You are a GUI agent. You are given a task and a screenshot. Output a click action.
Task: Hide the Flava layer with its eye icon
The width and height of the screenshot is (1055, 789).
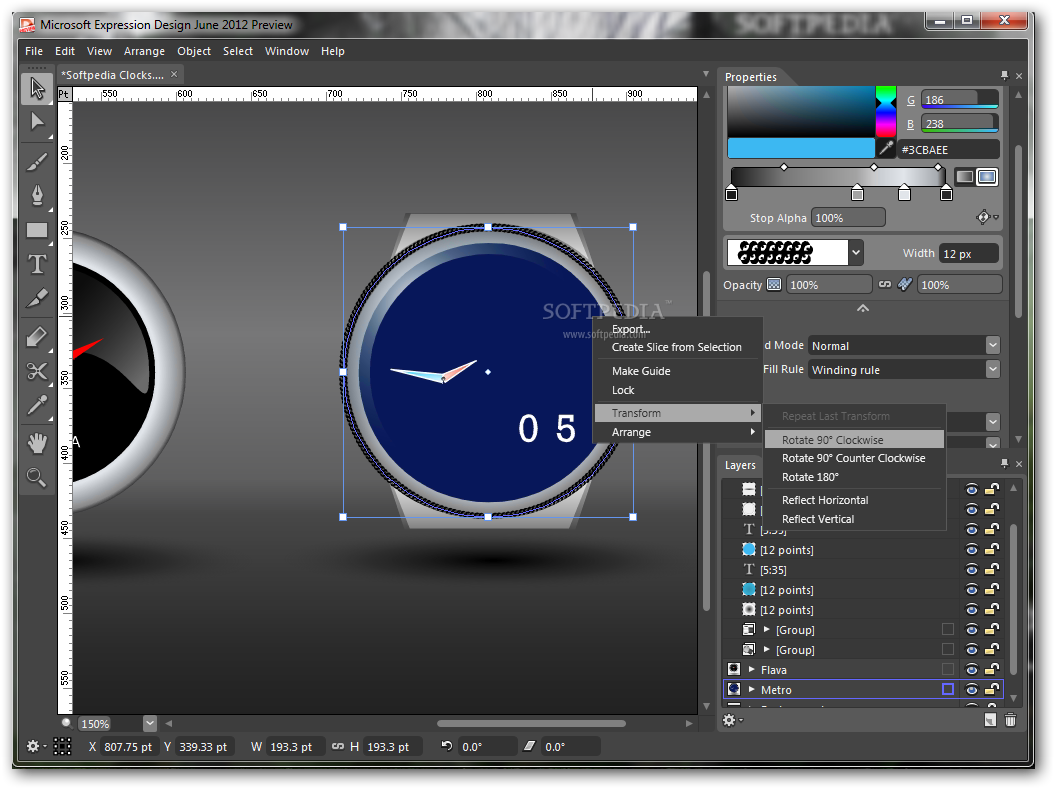[x=972, y=669]
